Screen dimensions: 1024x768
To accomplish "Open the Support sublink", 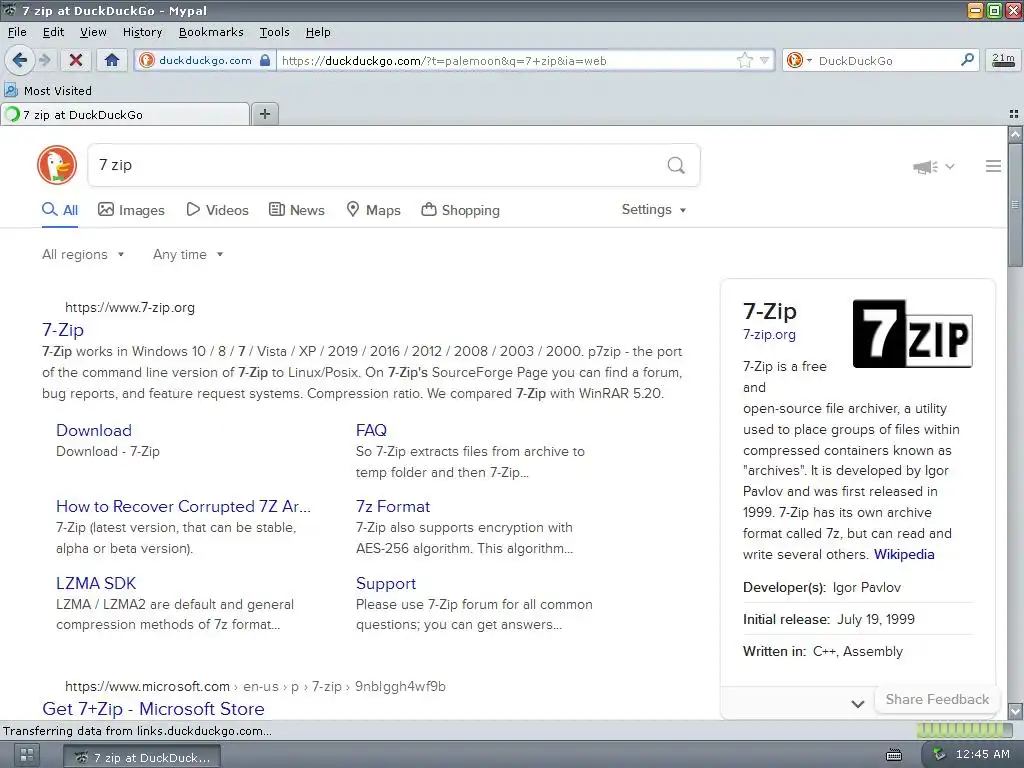I will tap(386, 583).
